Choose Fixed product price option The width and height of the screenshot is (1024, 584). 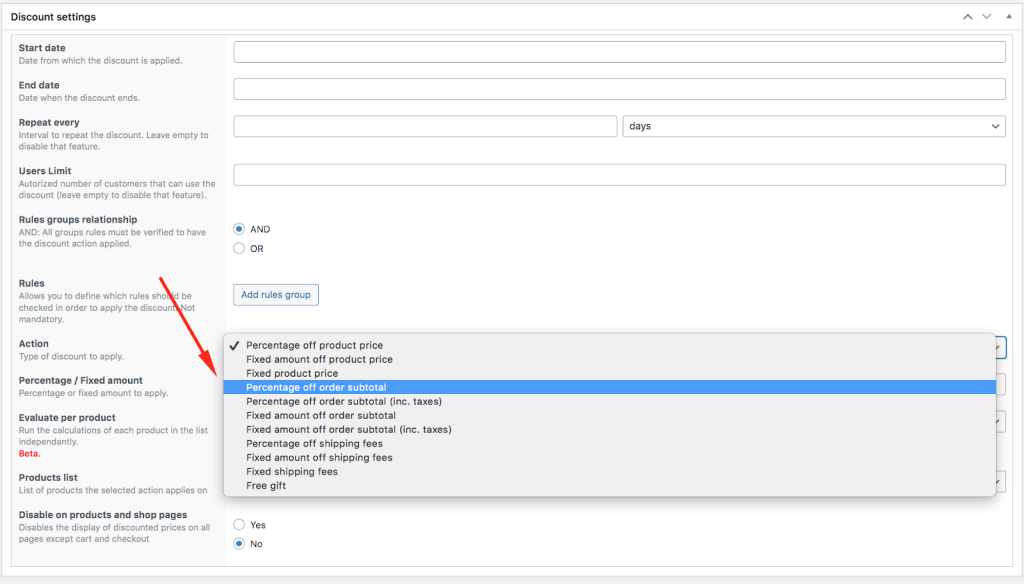[x=292, y=373]
